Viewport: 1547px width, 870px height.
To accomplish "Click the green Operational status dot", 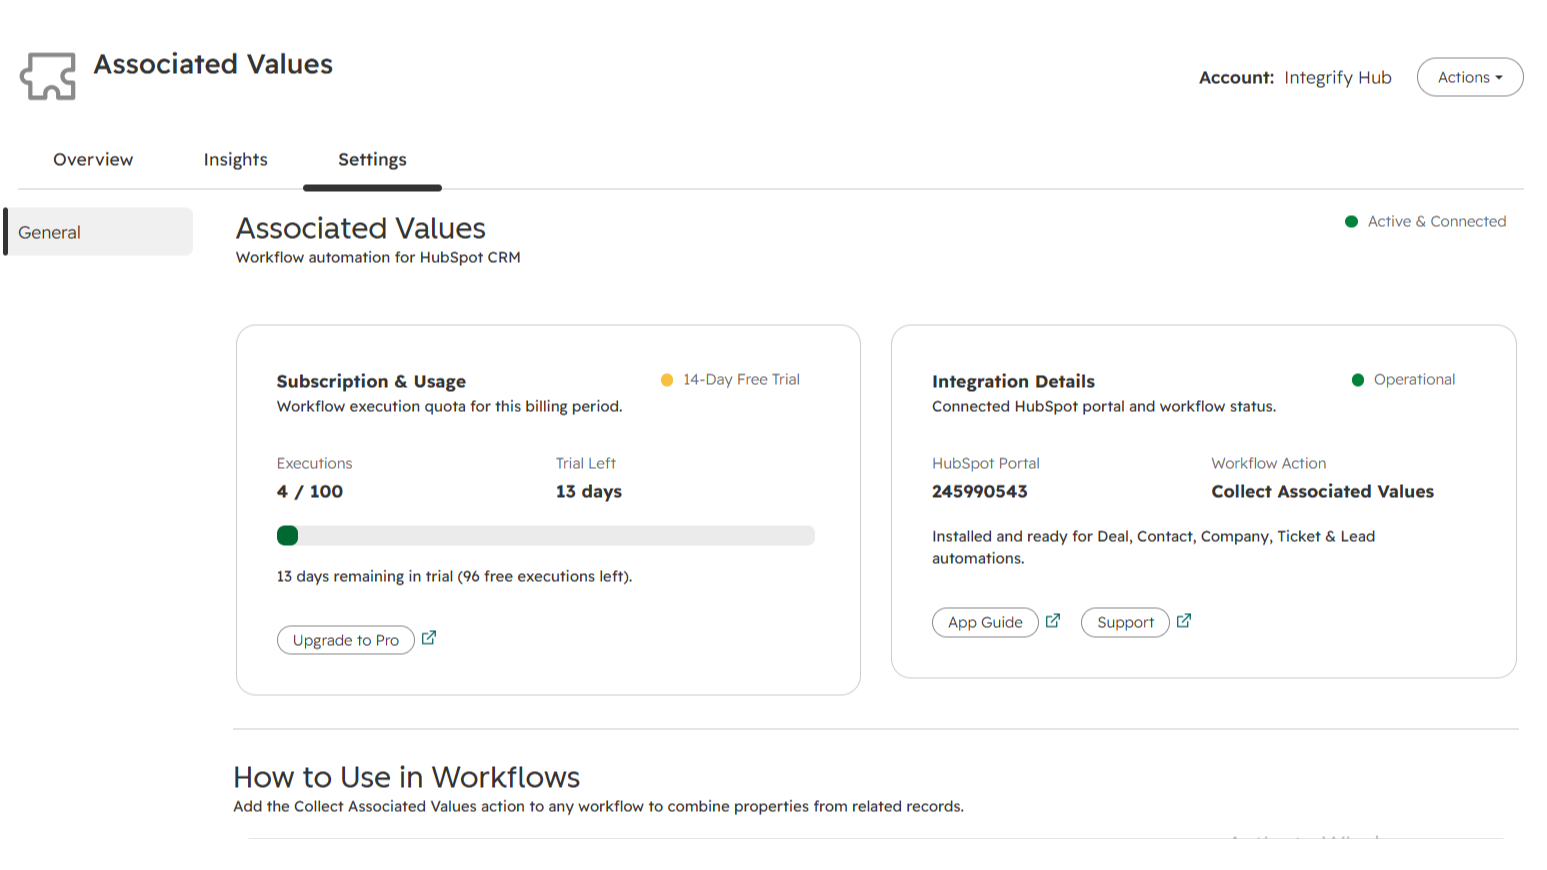I will click(1358, 380).
